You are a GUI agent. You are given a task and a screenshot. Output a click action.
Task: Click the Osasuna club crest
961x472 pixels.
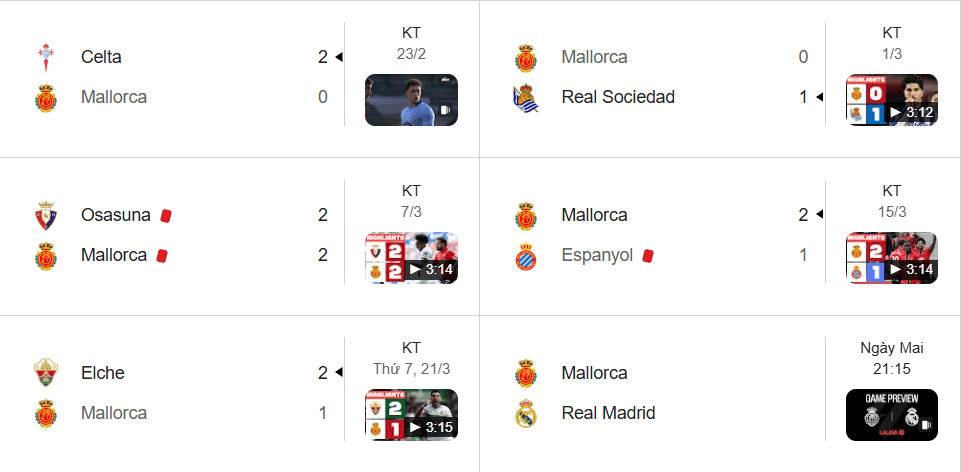click(x=45, y=215)
